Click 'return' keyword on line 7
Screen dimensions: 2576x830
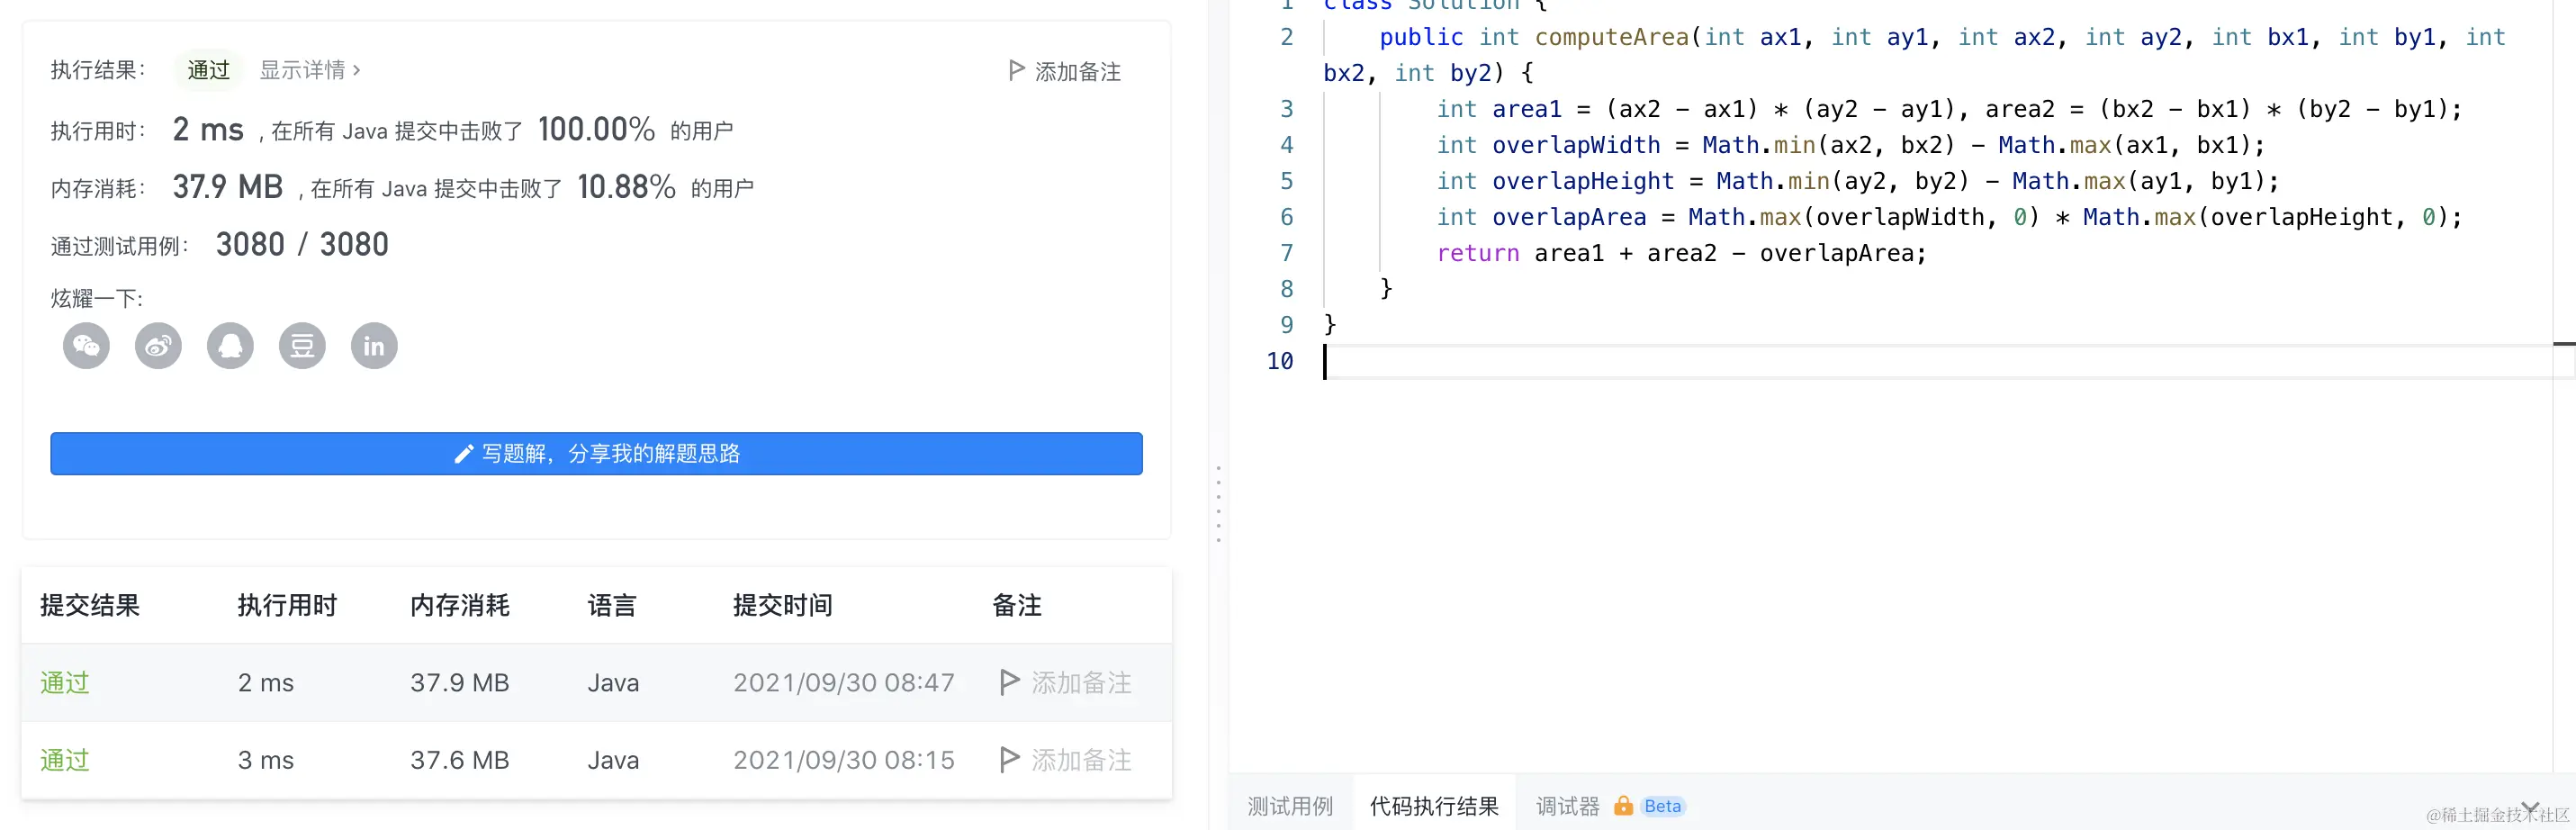[1478, 253]
